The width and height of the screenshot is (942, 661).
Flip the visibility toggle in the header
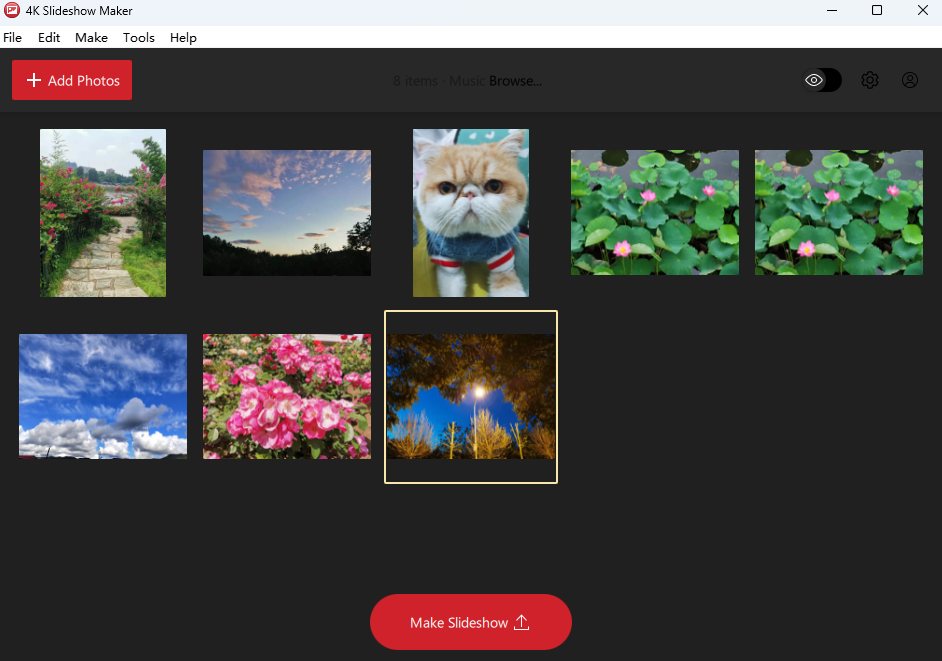pyautogui.click(x=820, y=79)
